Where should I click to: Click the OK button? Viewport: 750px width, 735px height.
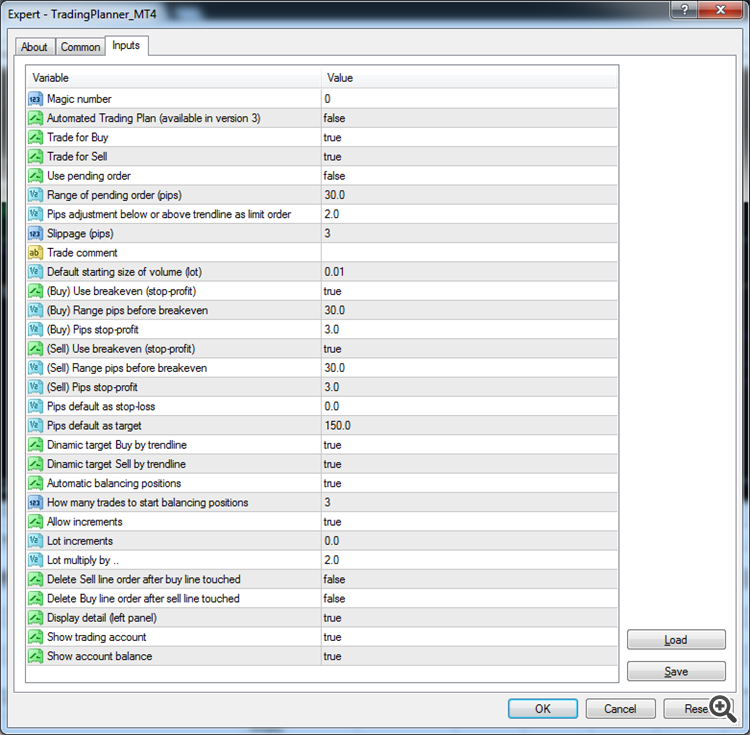click(x=542, y=709)
